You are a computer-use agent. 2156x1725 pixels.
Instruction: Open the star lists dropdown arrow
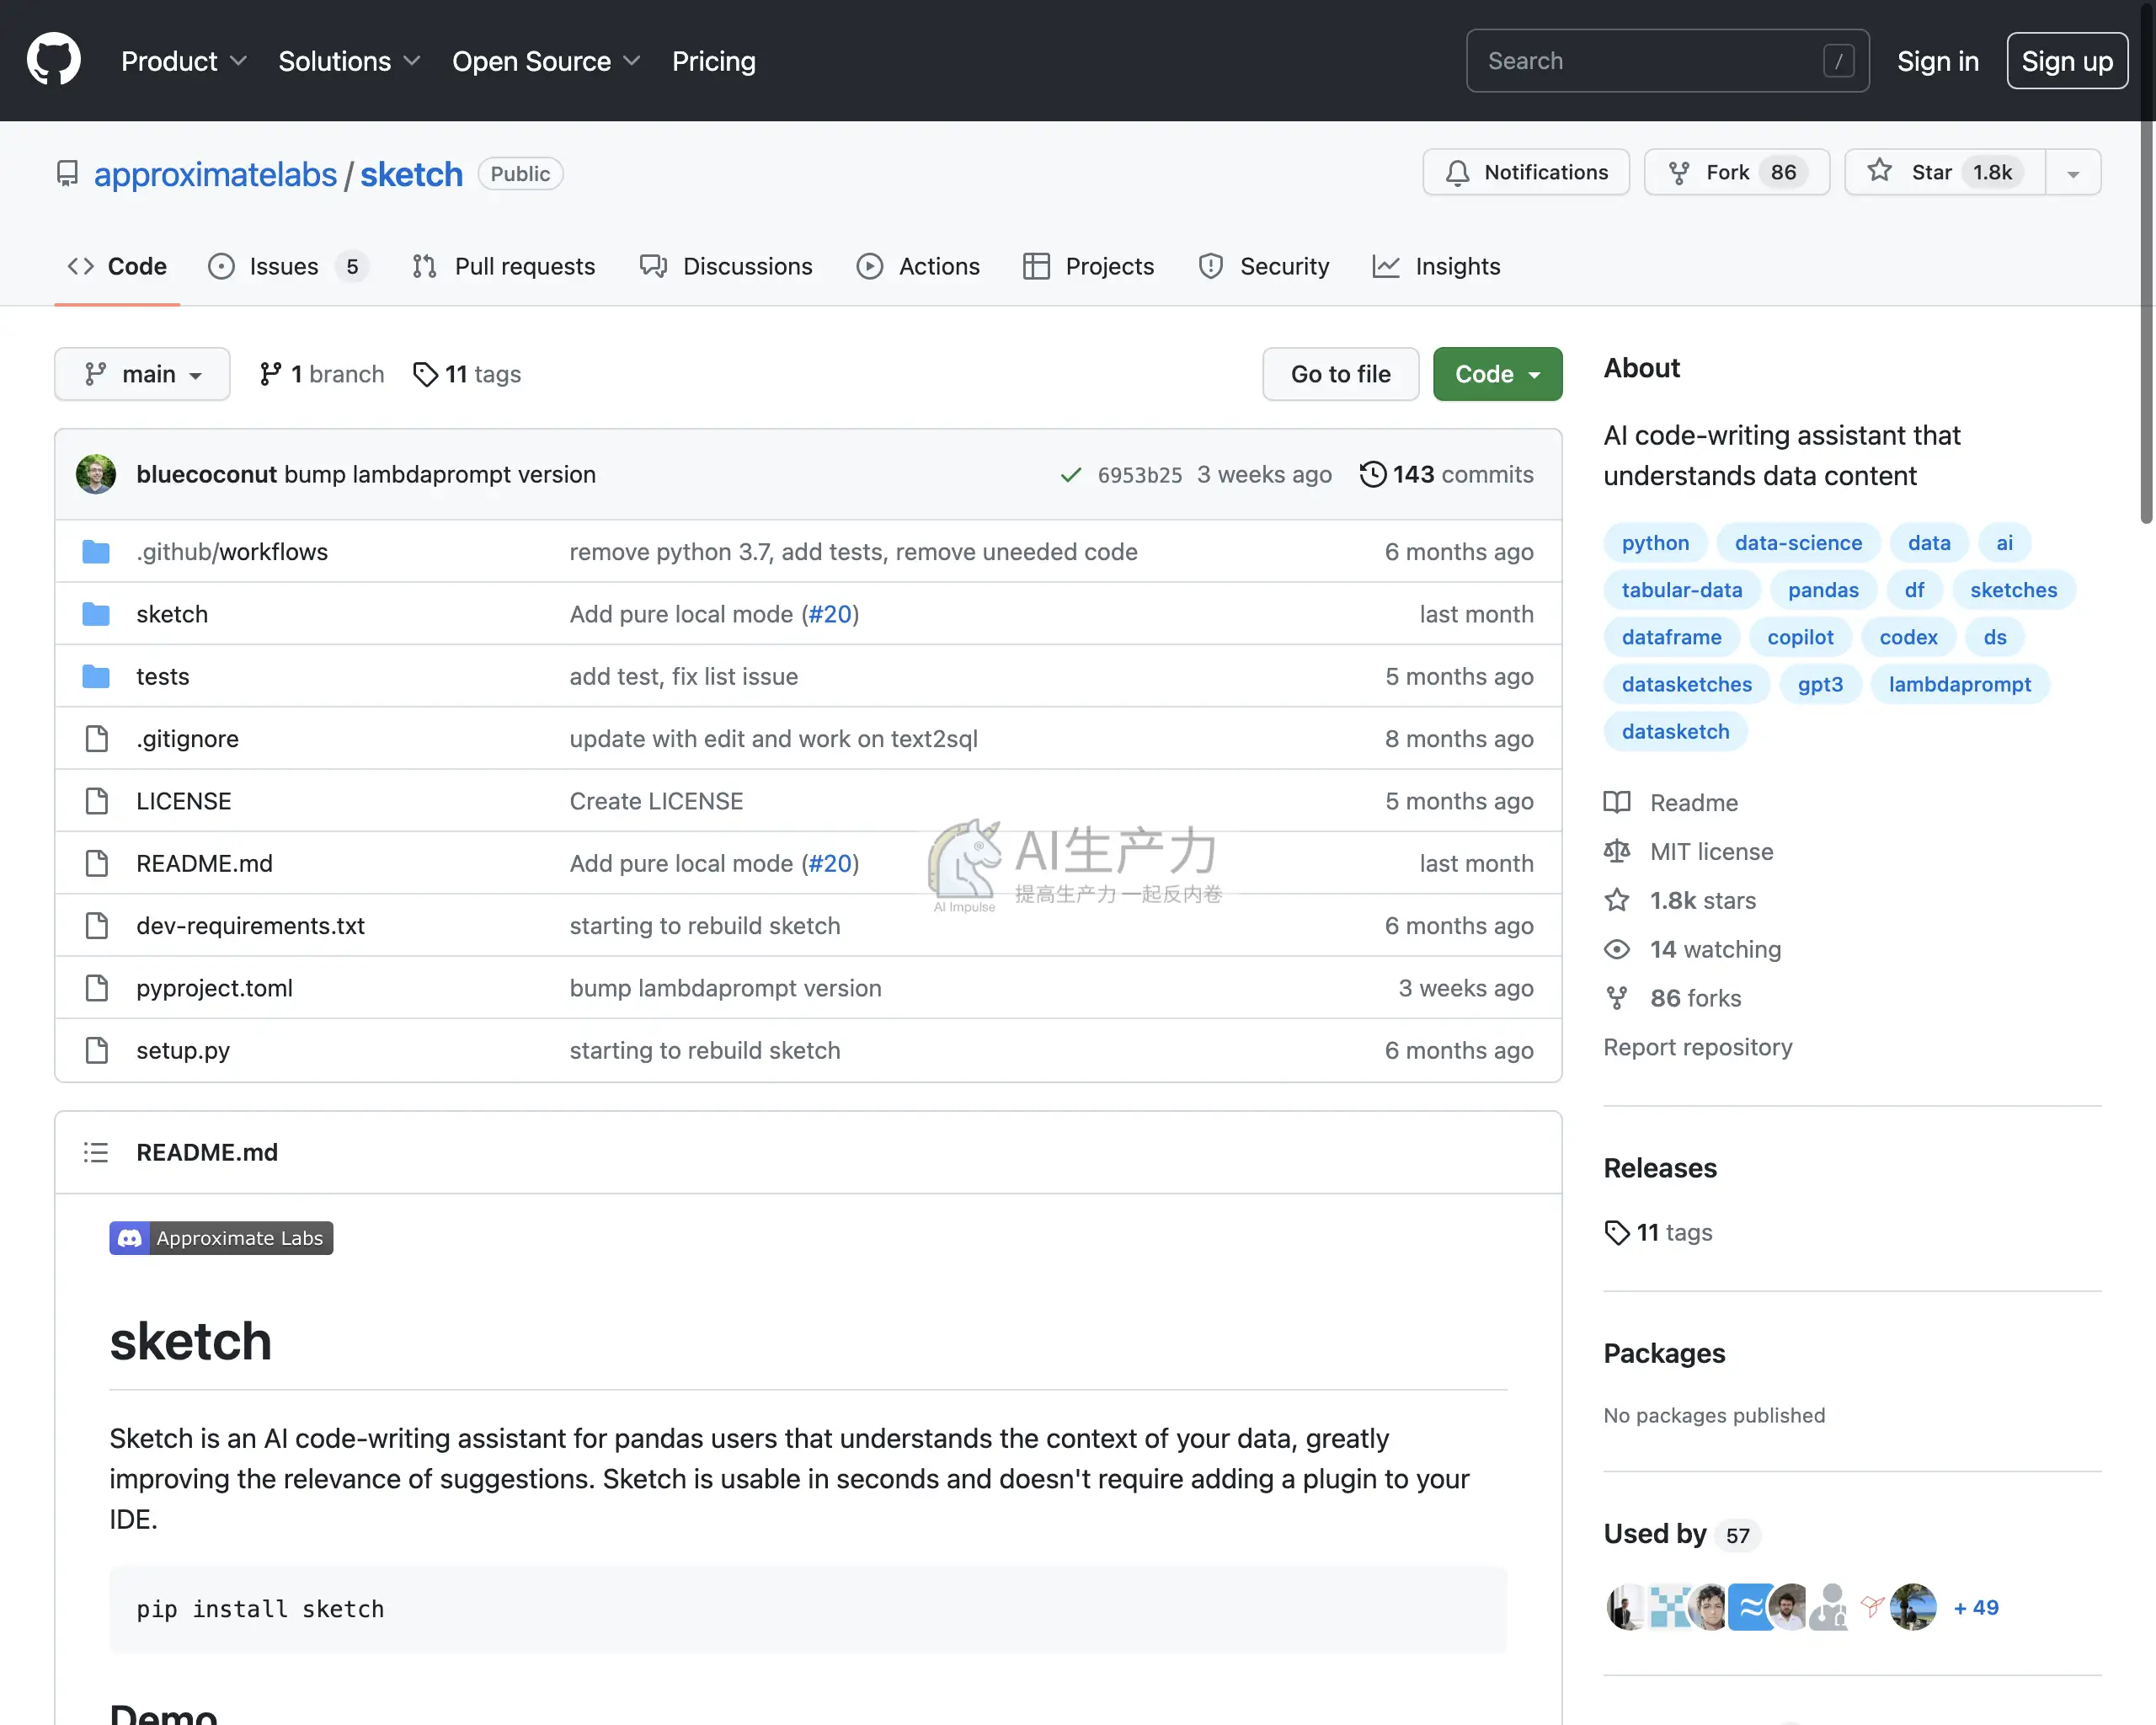click(x=2073, y=173)
